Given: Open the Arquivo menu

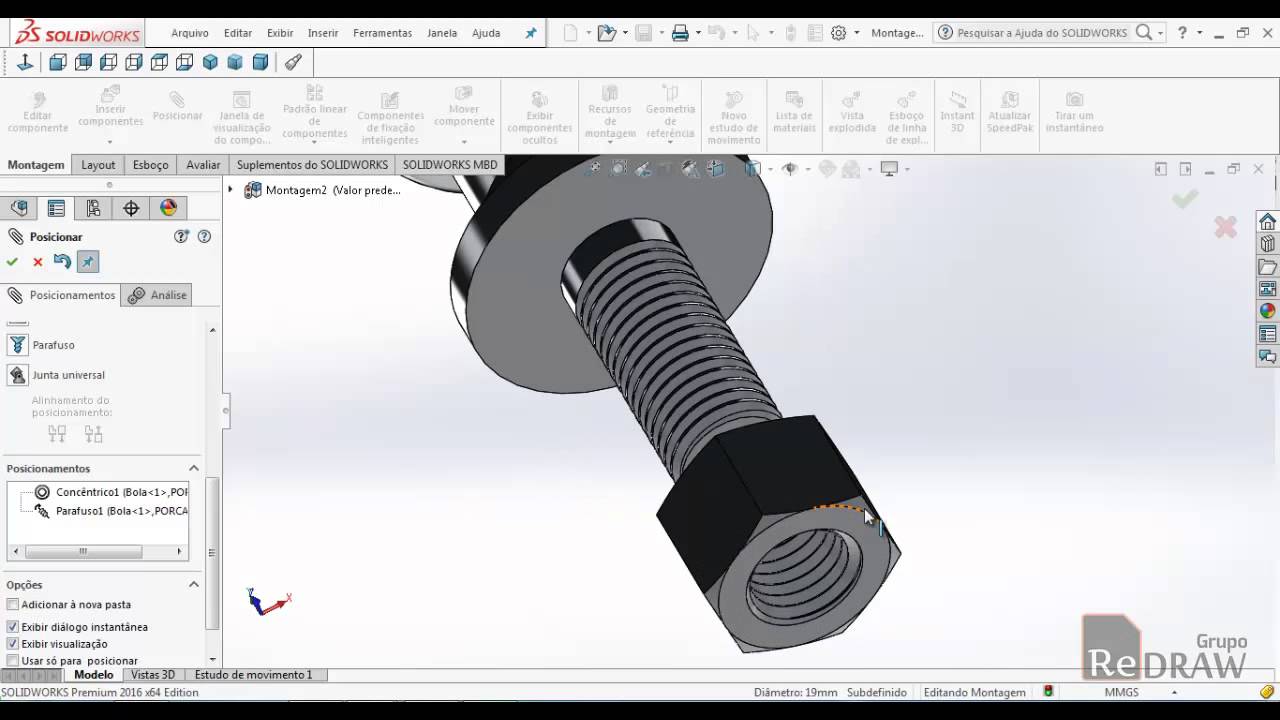Looking at the screenshot, I should pos(190,33).
